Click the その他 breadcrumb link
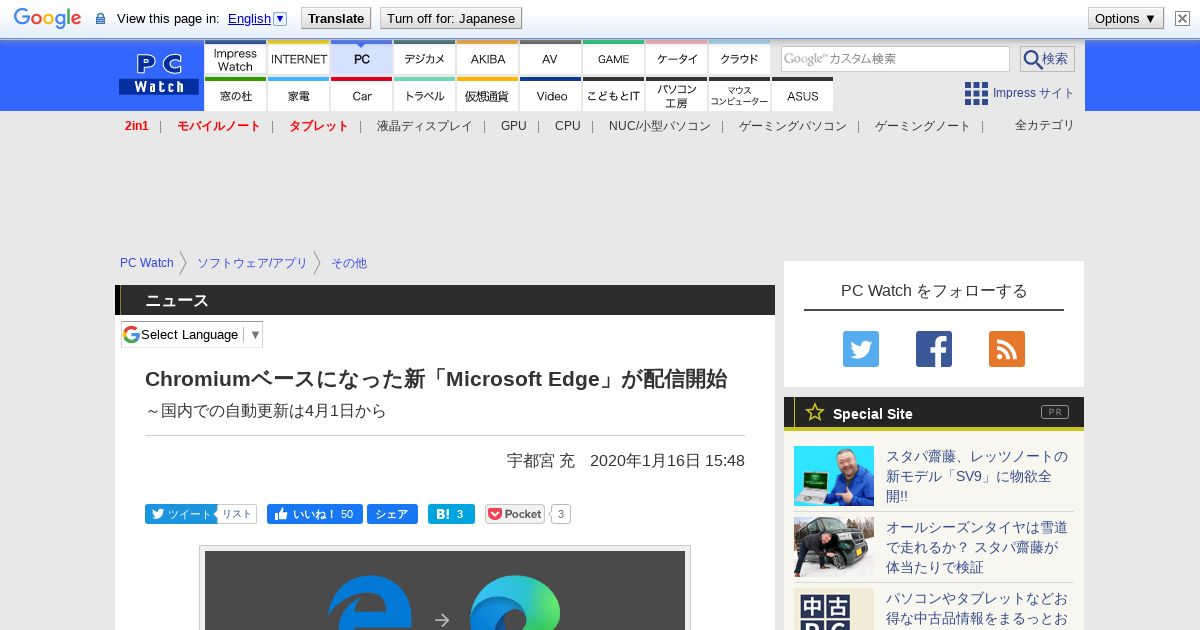Screen dimensions: 1200x630 click(349, 263)
